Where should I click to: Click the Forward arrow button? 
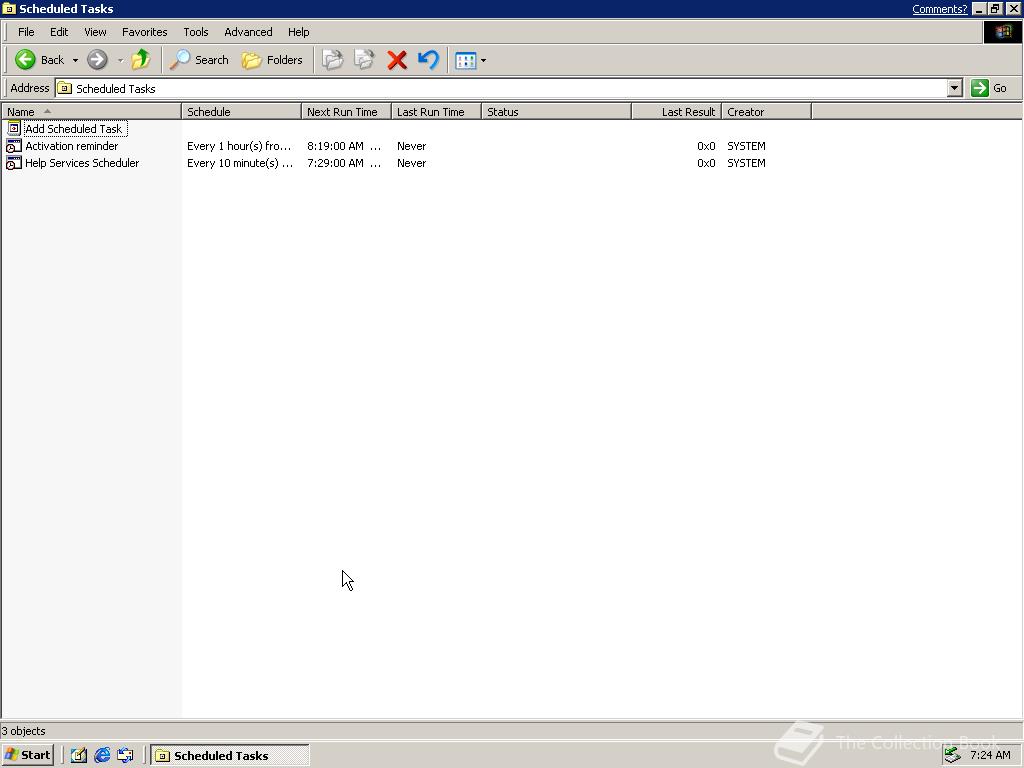(x=97, y=60)
